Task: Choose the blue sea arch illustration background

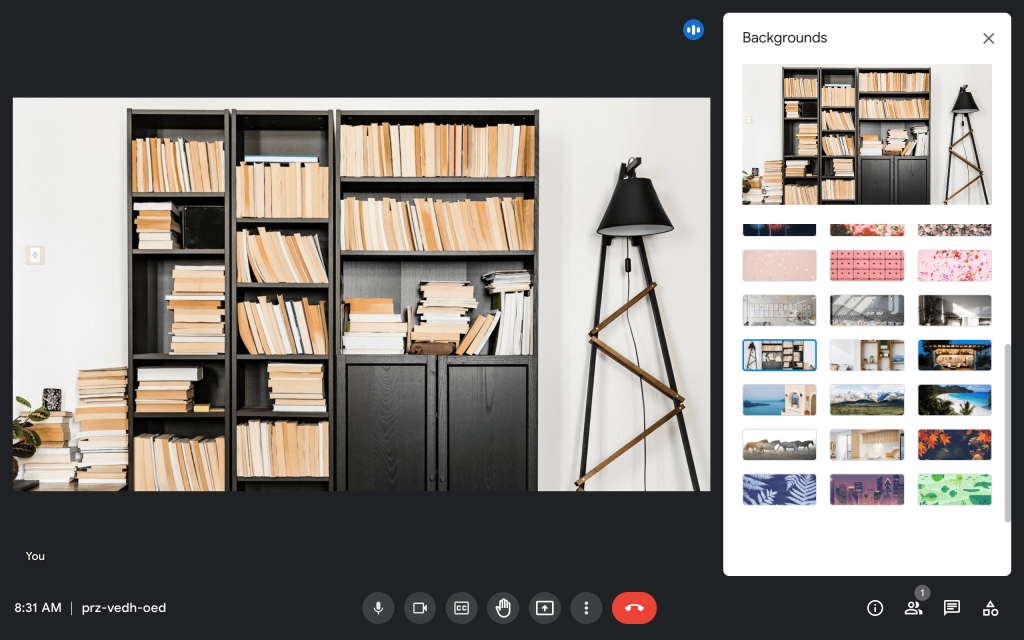Action: (x=779, y=400)
